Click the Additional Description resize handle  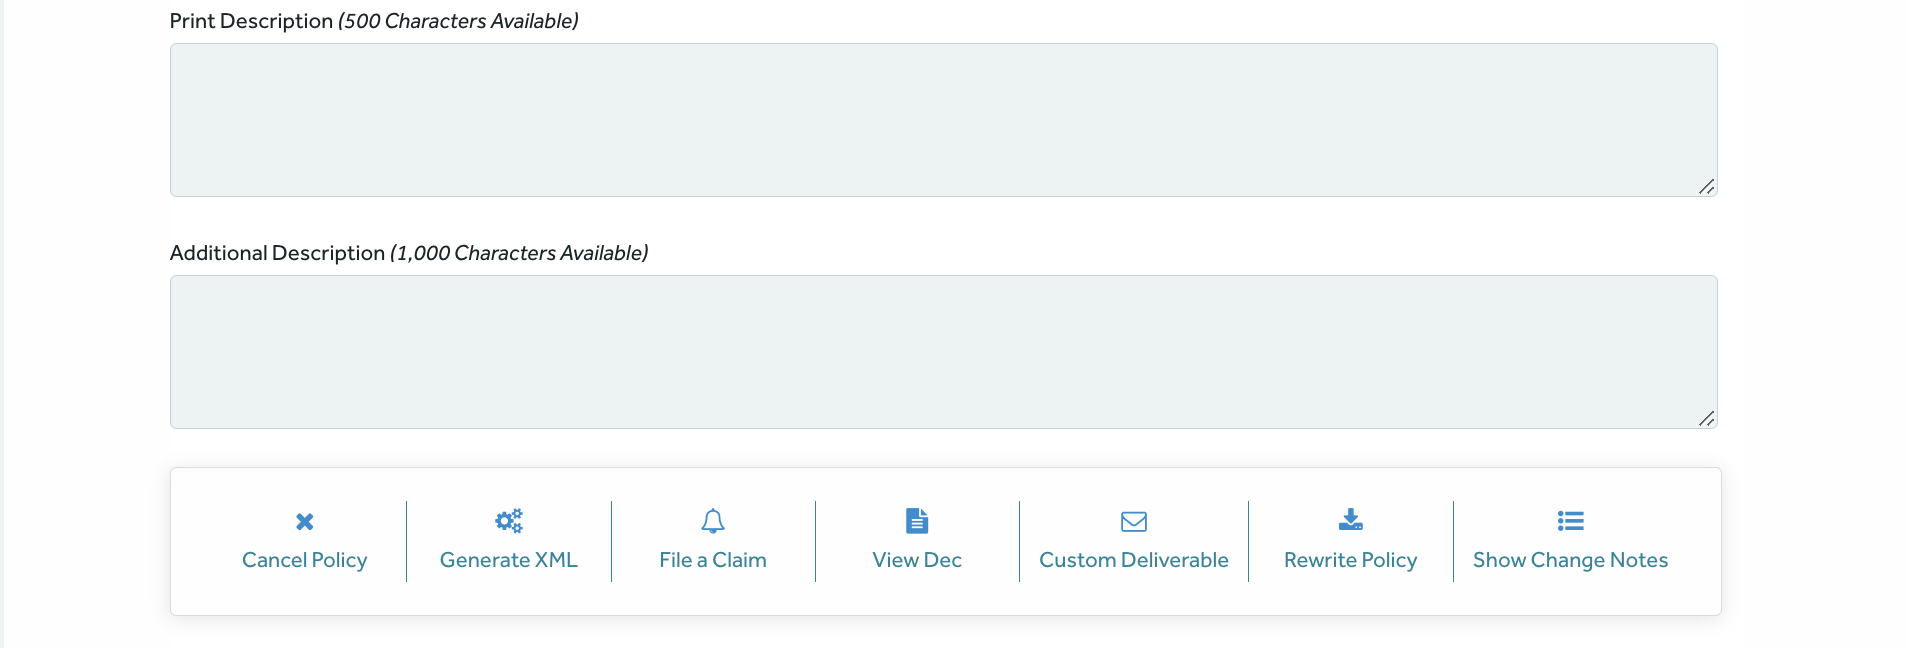tap(1707, 419)
